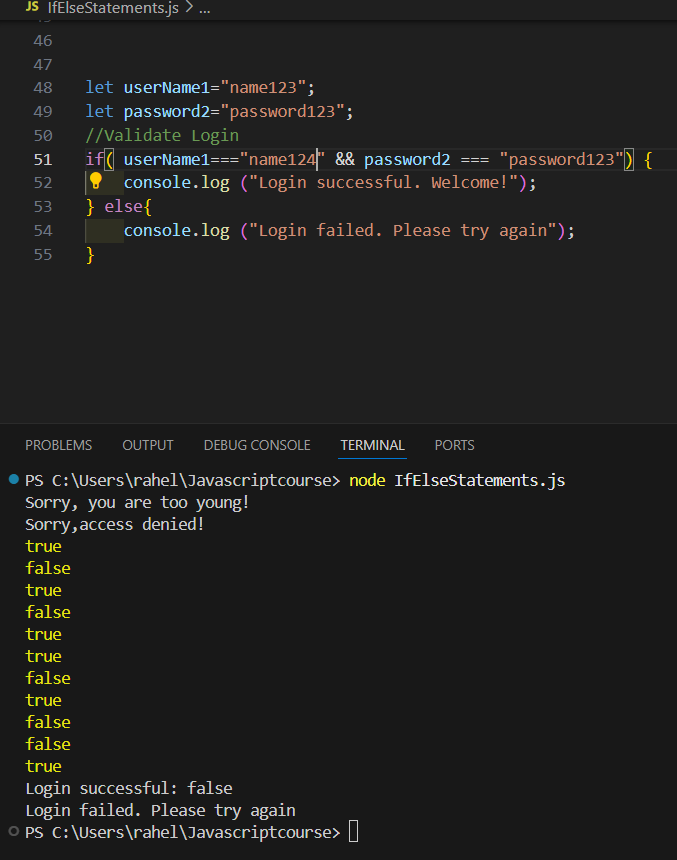Viewport: 677px width, 860px height.
Task: Click the closing brace on line 55
Action: (x=90, y=255)
